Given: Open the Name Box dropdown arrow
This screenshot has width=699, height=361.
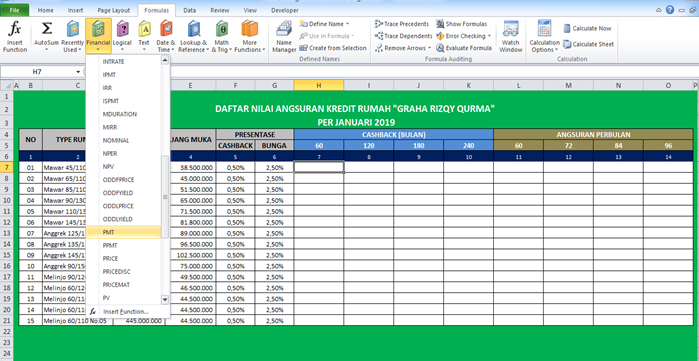Looking at the screenshot, I should (x=78, y=72).
